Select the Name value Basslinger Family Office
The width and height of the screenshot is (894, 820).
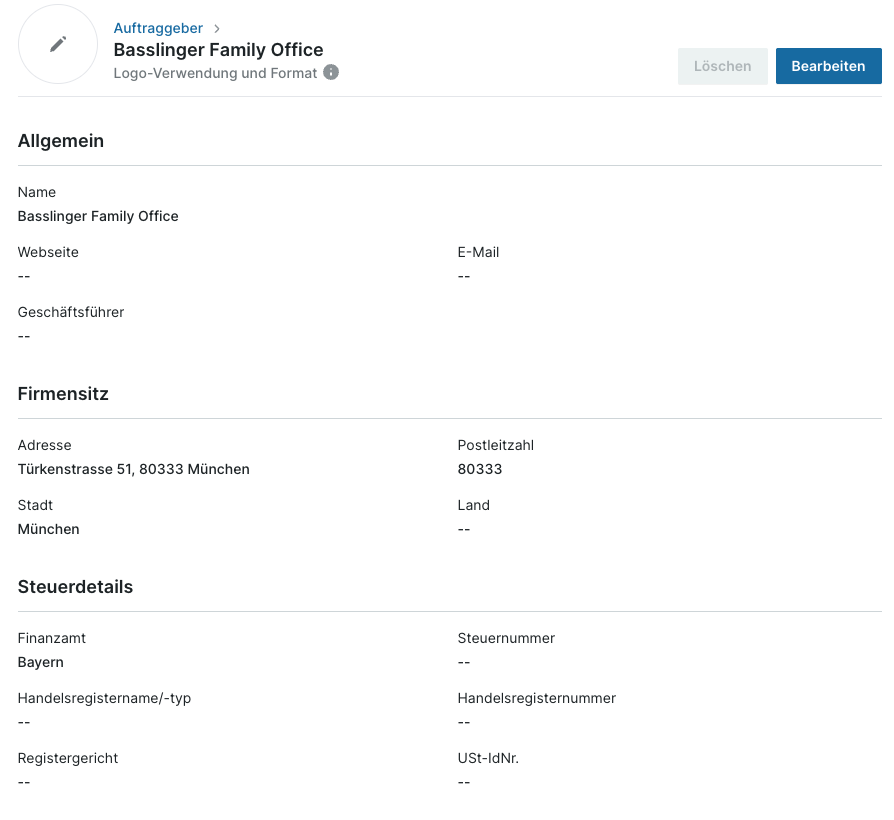tap(98, 216)
